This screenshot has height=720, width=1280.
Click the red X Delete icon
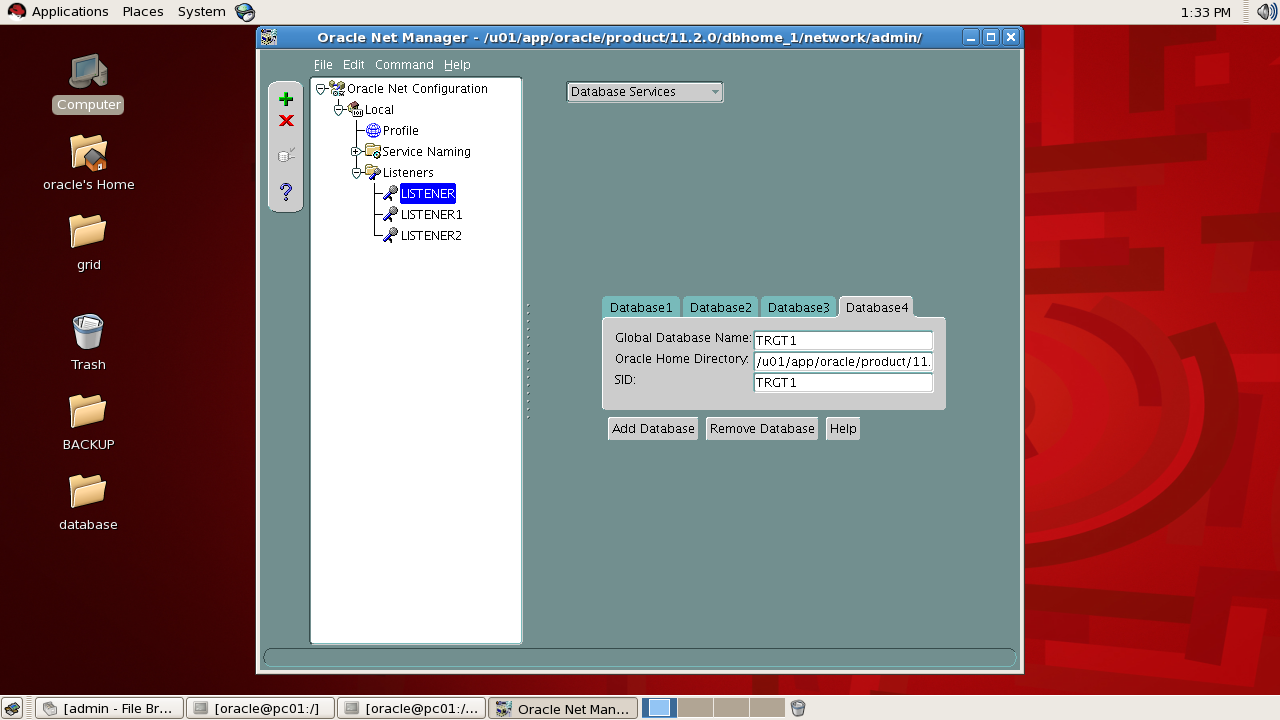pos(286,121)
